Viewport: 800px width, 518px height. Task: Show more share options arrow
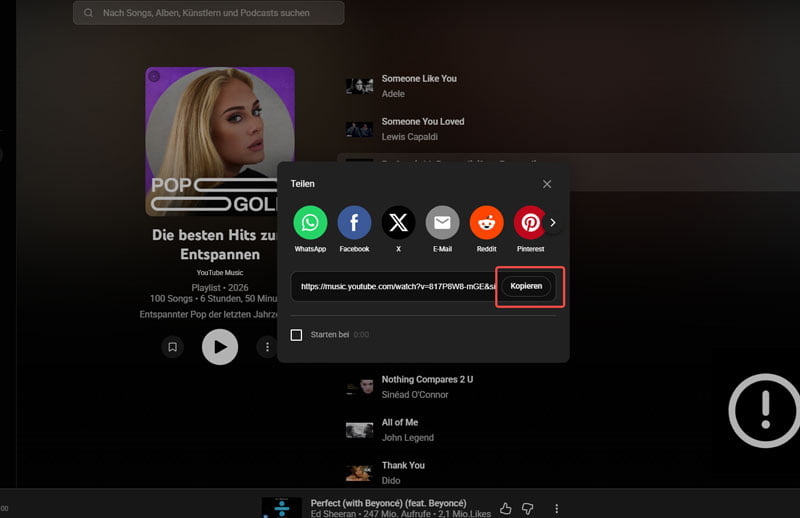click(x=553, y=223)
